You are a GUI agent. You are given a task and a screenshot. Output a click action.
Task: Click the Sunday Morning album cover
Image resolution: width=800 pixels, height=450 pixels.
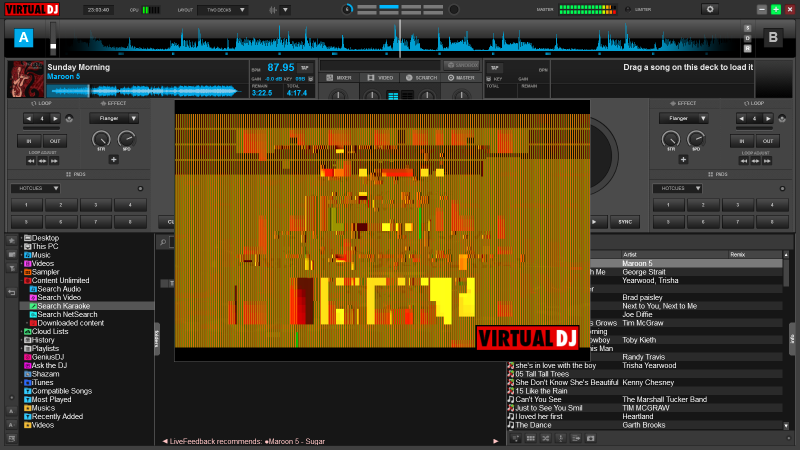tap(26, 79)
